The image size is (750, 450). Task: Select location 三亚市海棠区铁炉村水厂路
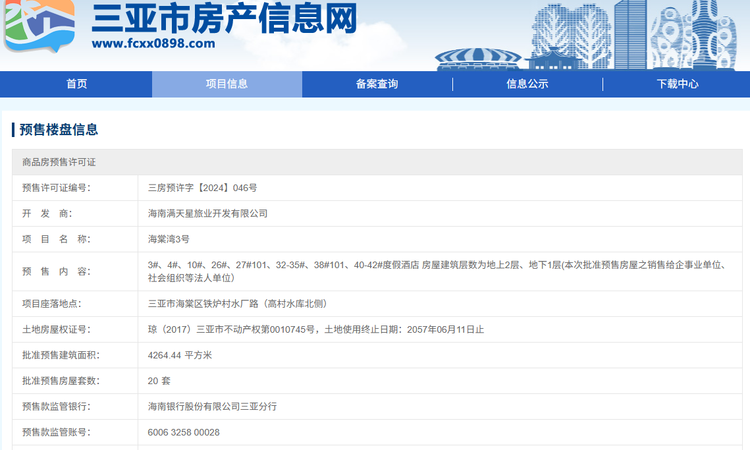click(x=237, y=304)
